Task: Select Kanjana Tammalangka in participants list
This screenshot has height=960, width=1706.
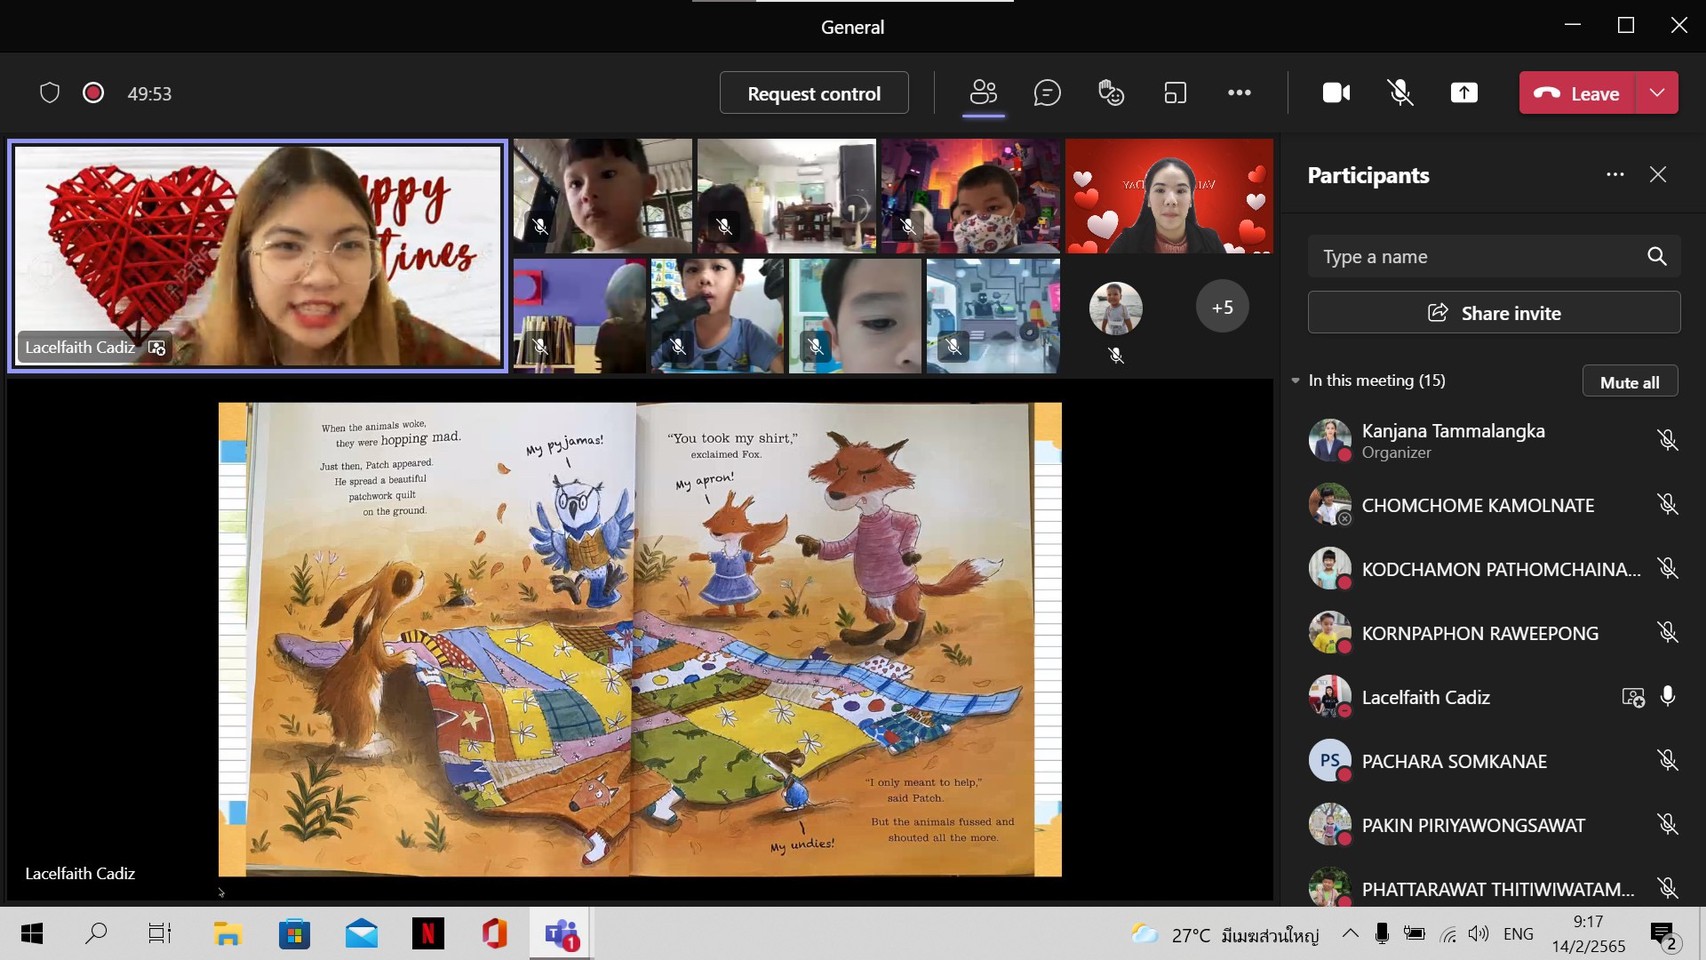Action: tap(1494, 441)
